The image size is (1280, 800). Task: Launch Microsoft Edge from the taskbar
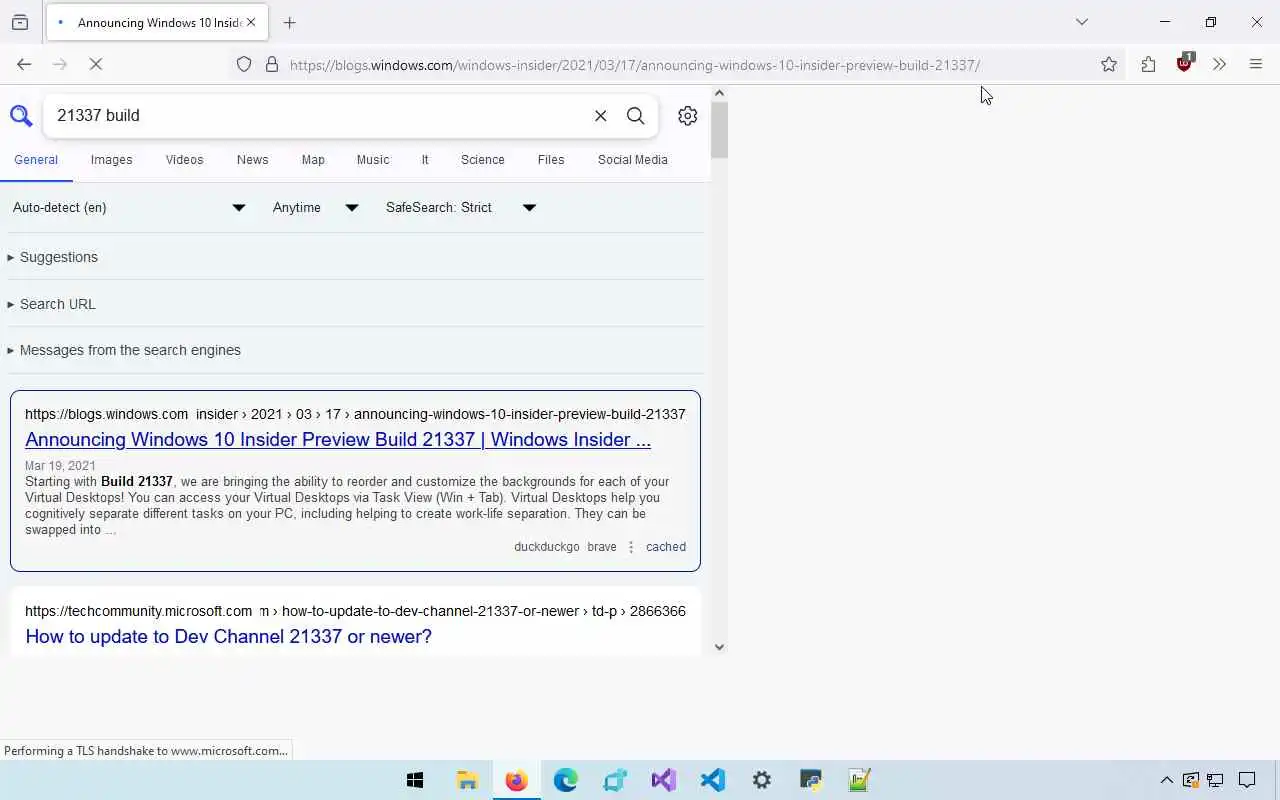tap(565, 780)
